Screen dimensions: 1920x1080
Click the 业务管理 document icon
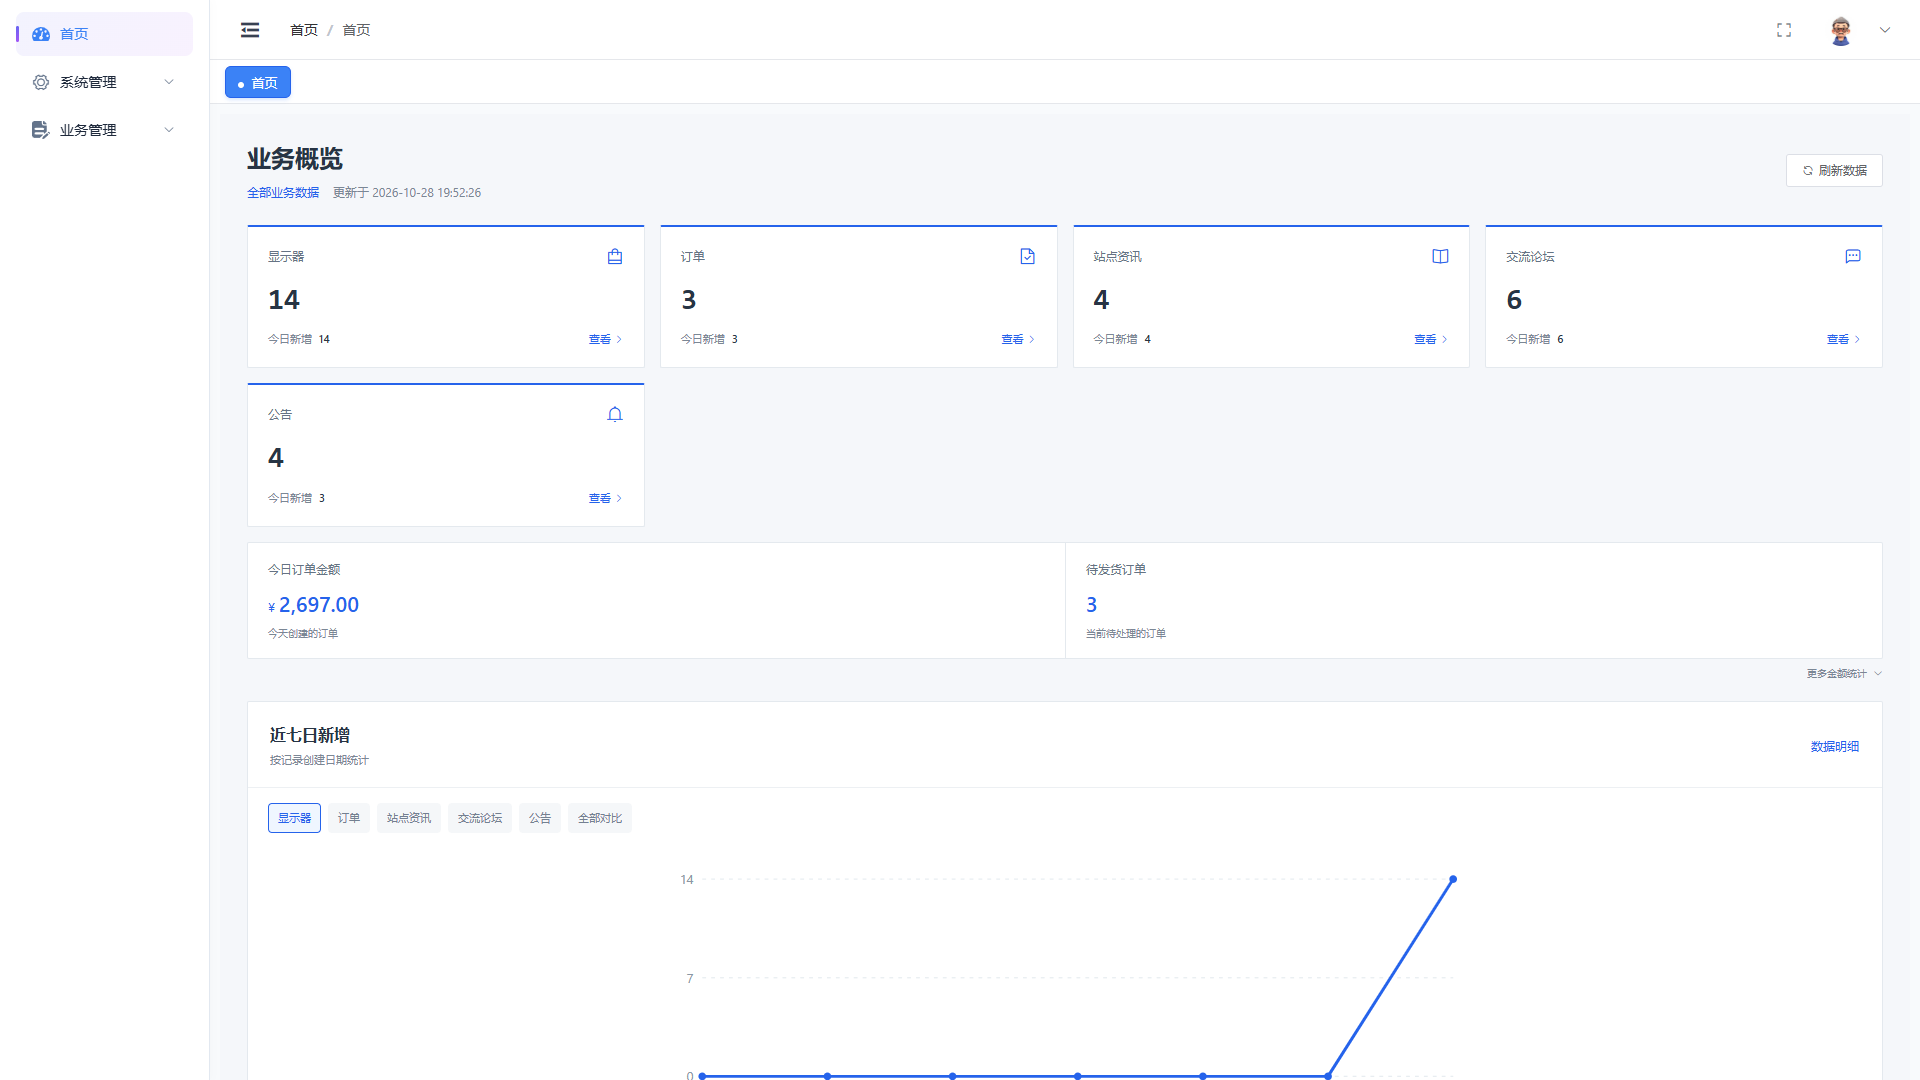41,130
